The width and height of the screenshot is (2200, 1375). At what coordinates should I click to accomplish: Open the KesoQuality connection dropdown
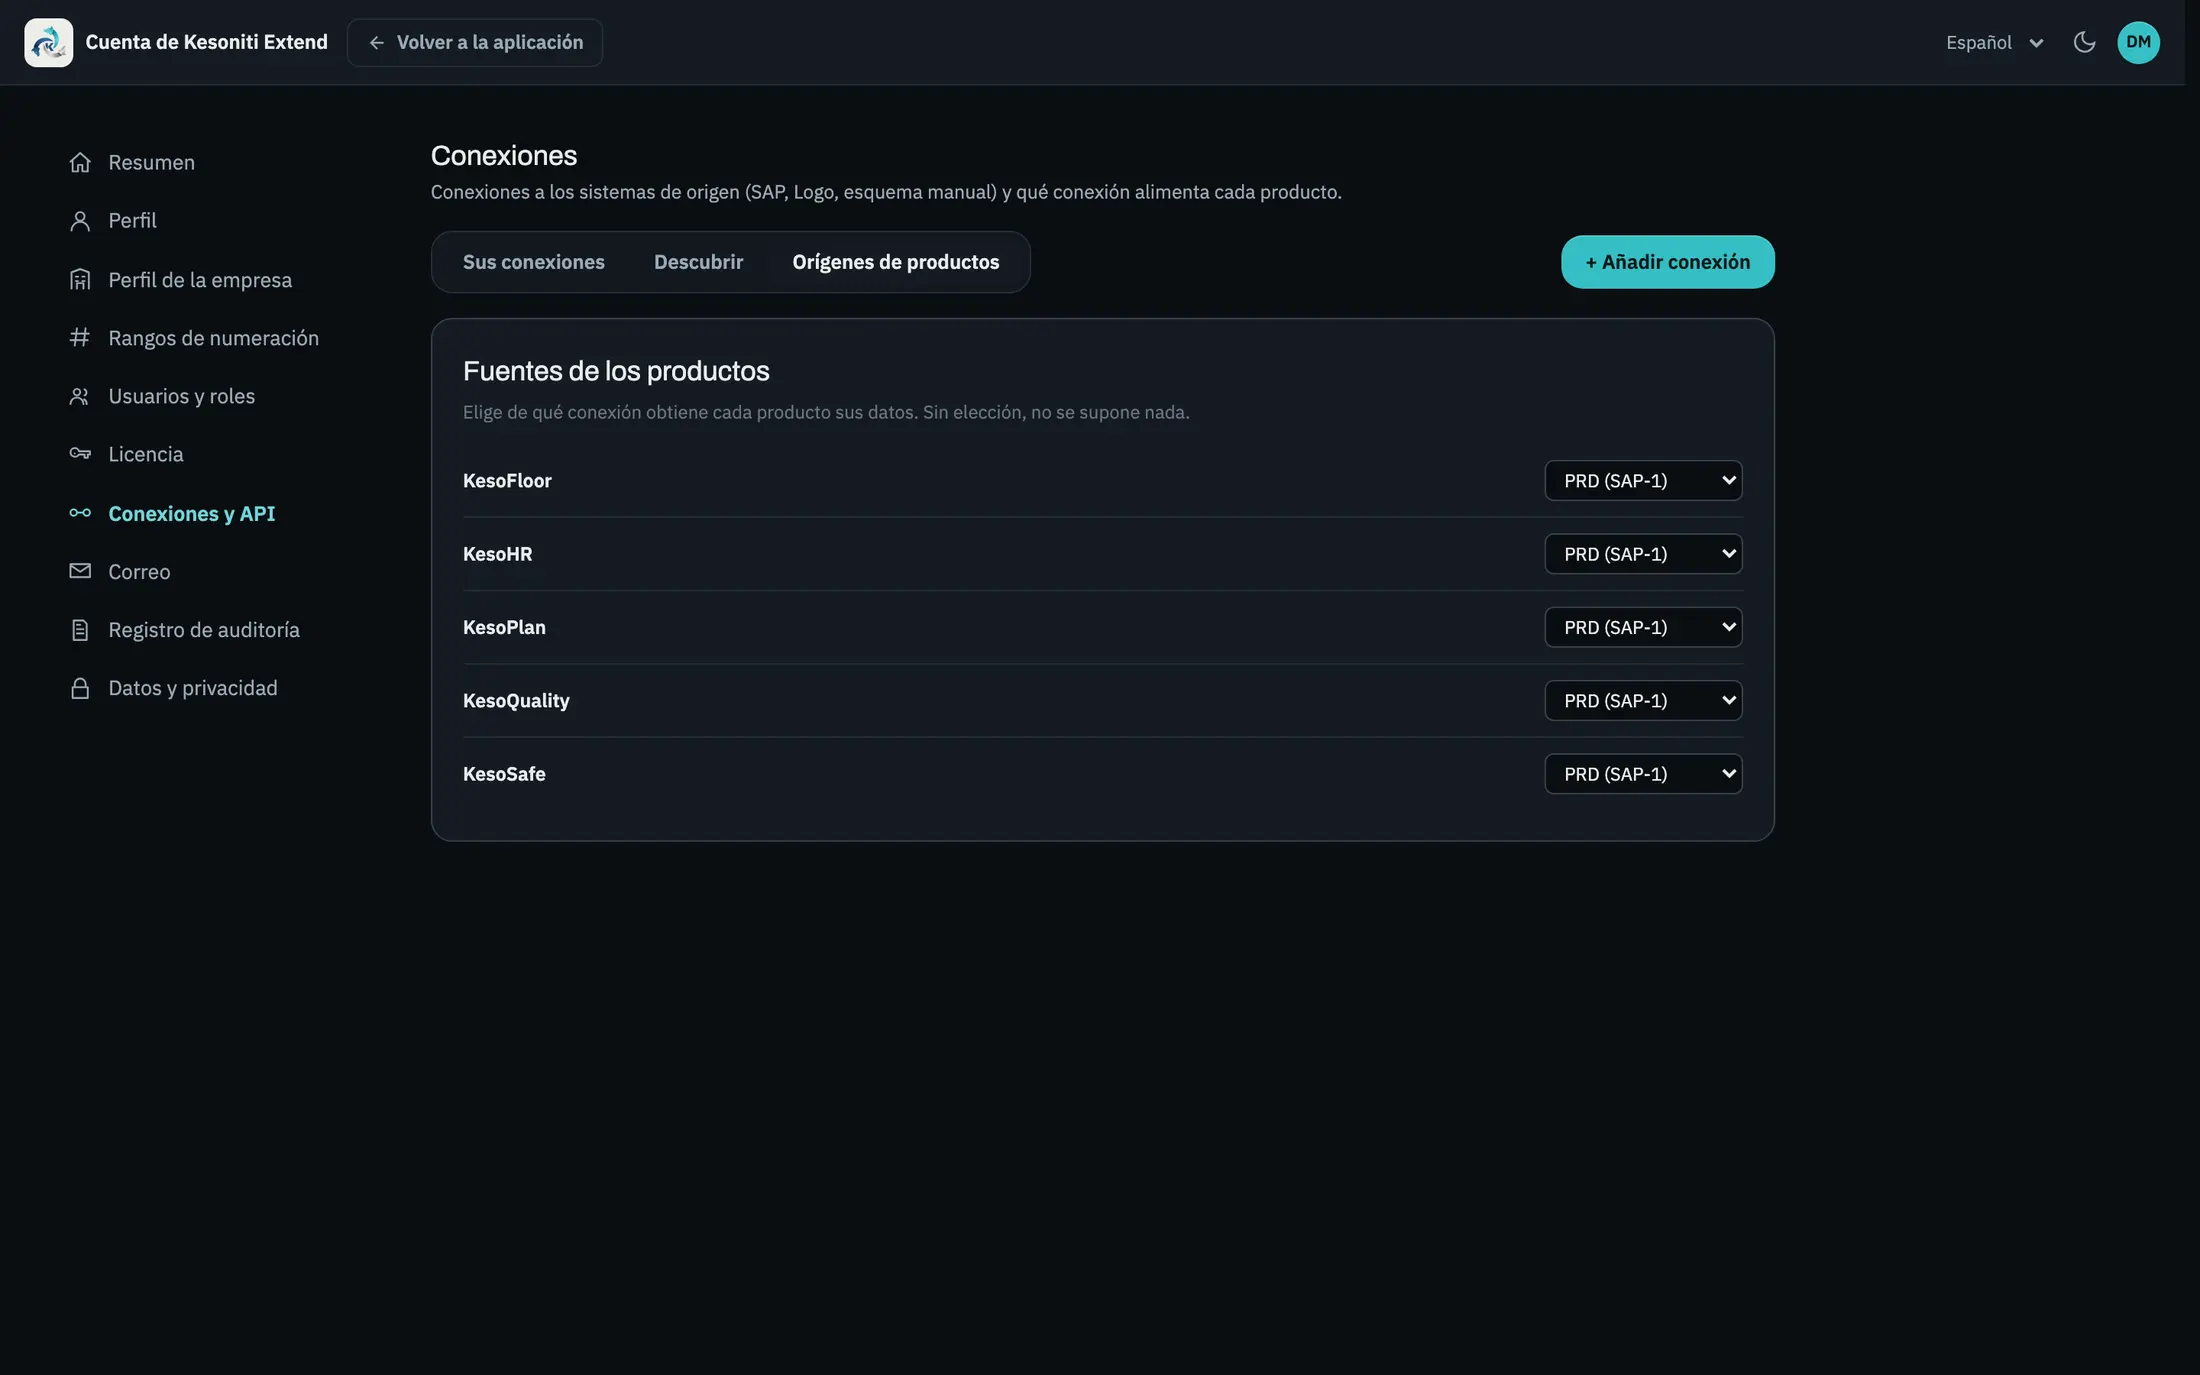click(1643, 700)
